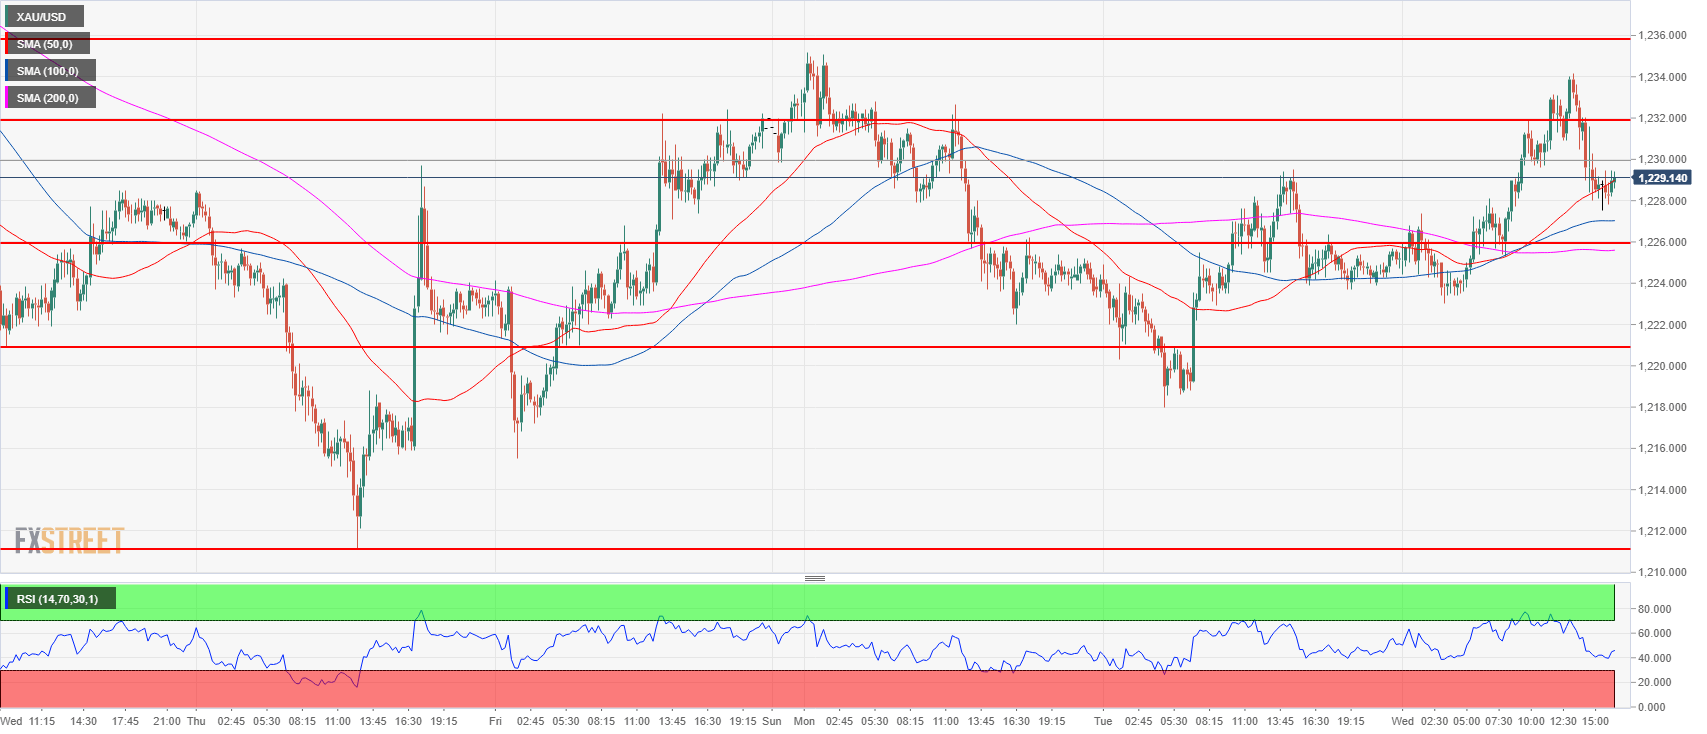Click the 80.000 RSI axis label

pos(1654,609)
